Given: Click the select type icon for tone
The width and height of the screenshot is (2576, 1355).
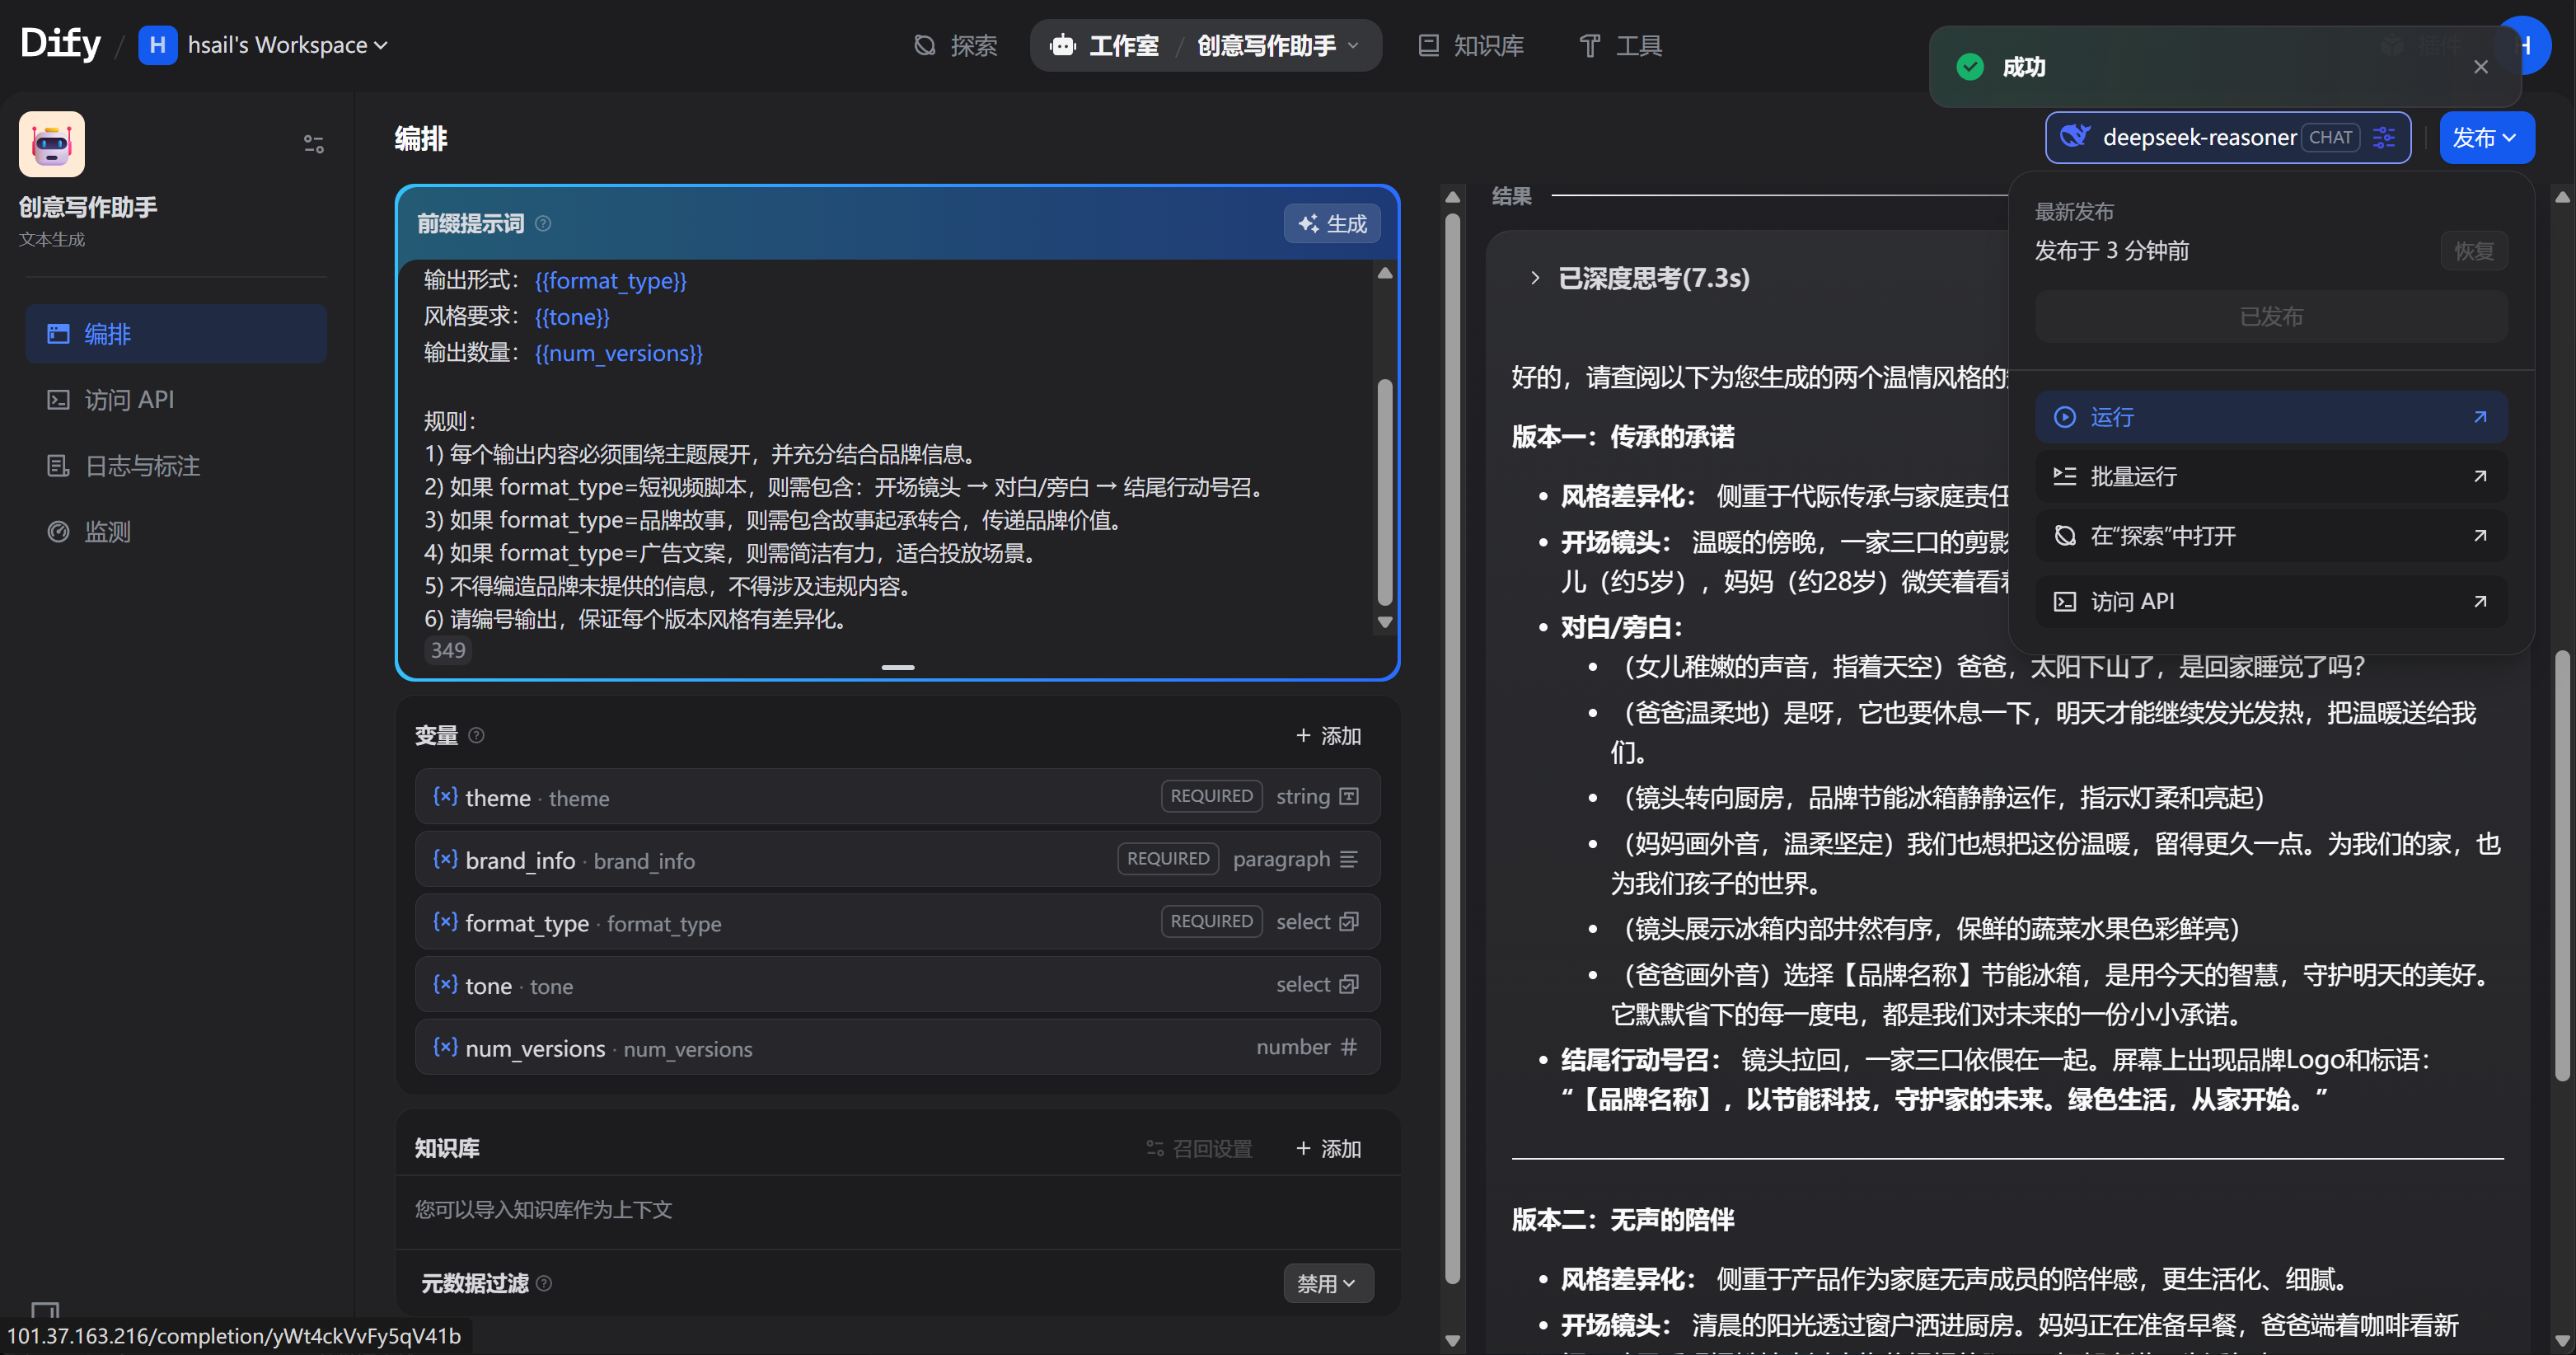Looking at the screenshot, I should point(1349,985).
